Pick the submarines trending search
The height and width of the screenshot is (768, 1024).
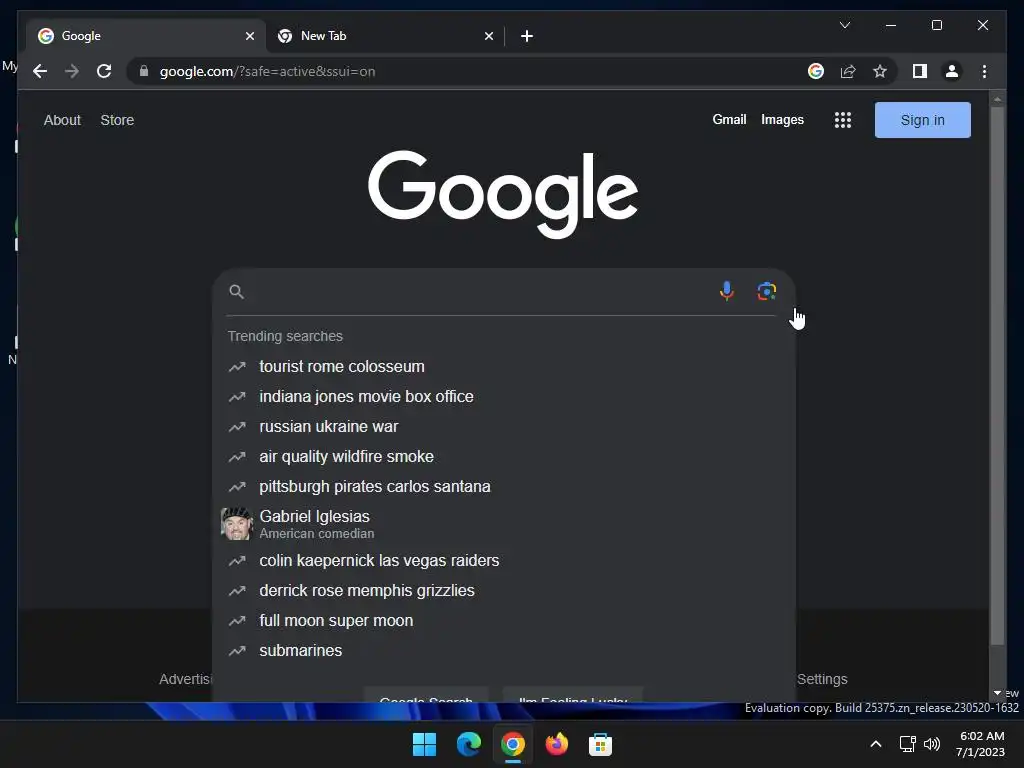(504, 650)
